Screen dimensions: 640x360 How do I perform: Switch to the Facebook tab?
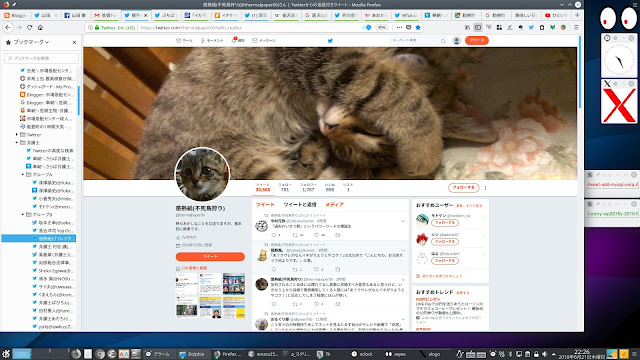click(75, 15)
